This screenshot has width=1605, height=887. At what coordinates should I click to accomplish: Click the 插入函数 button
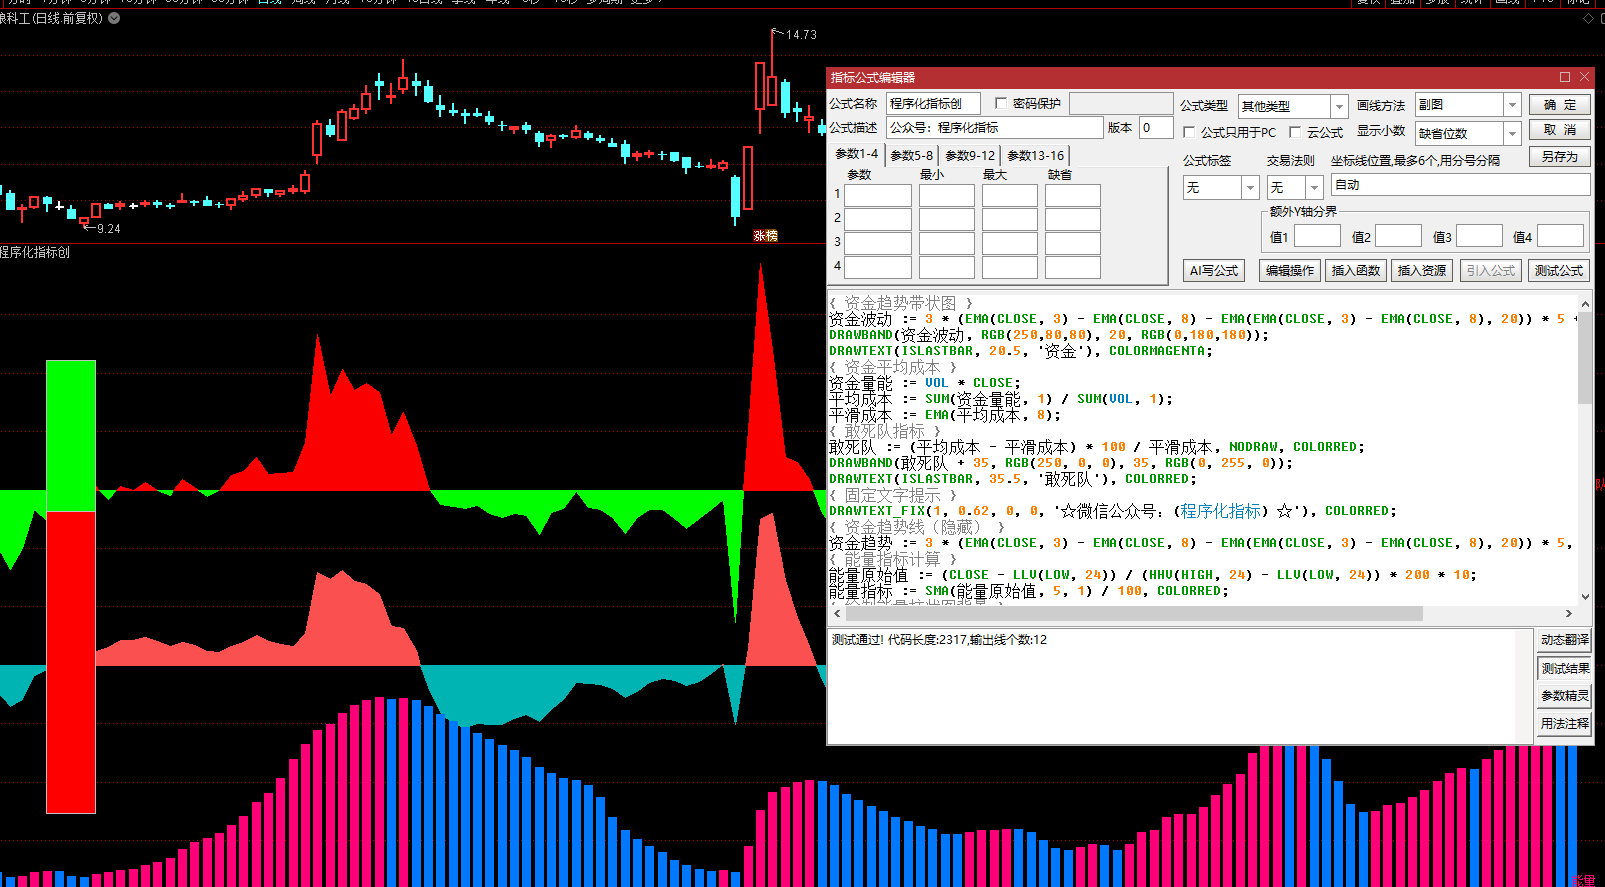point(1355,271)
